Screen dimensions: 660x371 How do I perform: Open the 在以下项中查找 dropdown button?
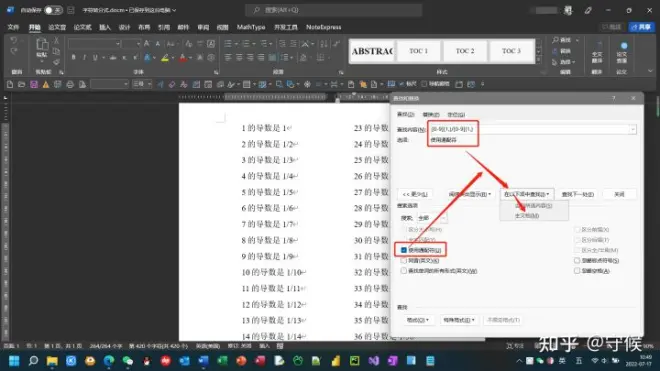[x=527, y=194]
